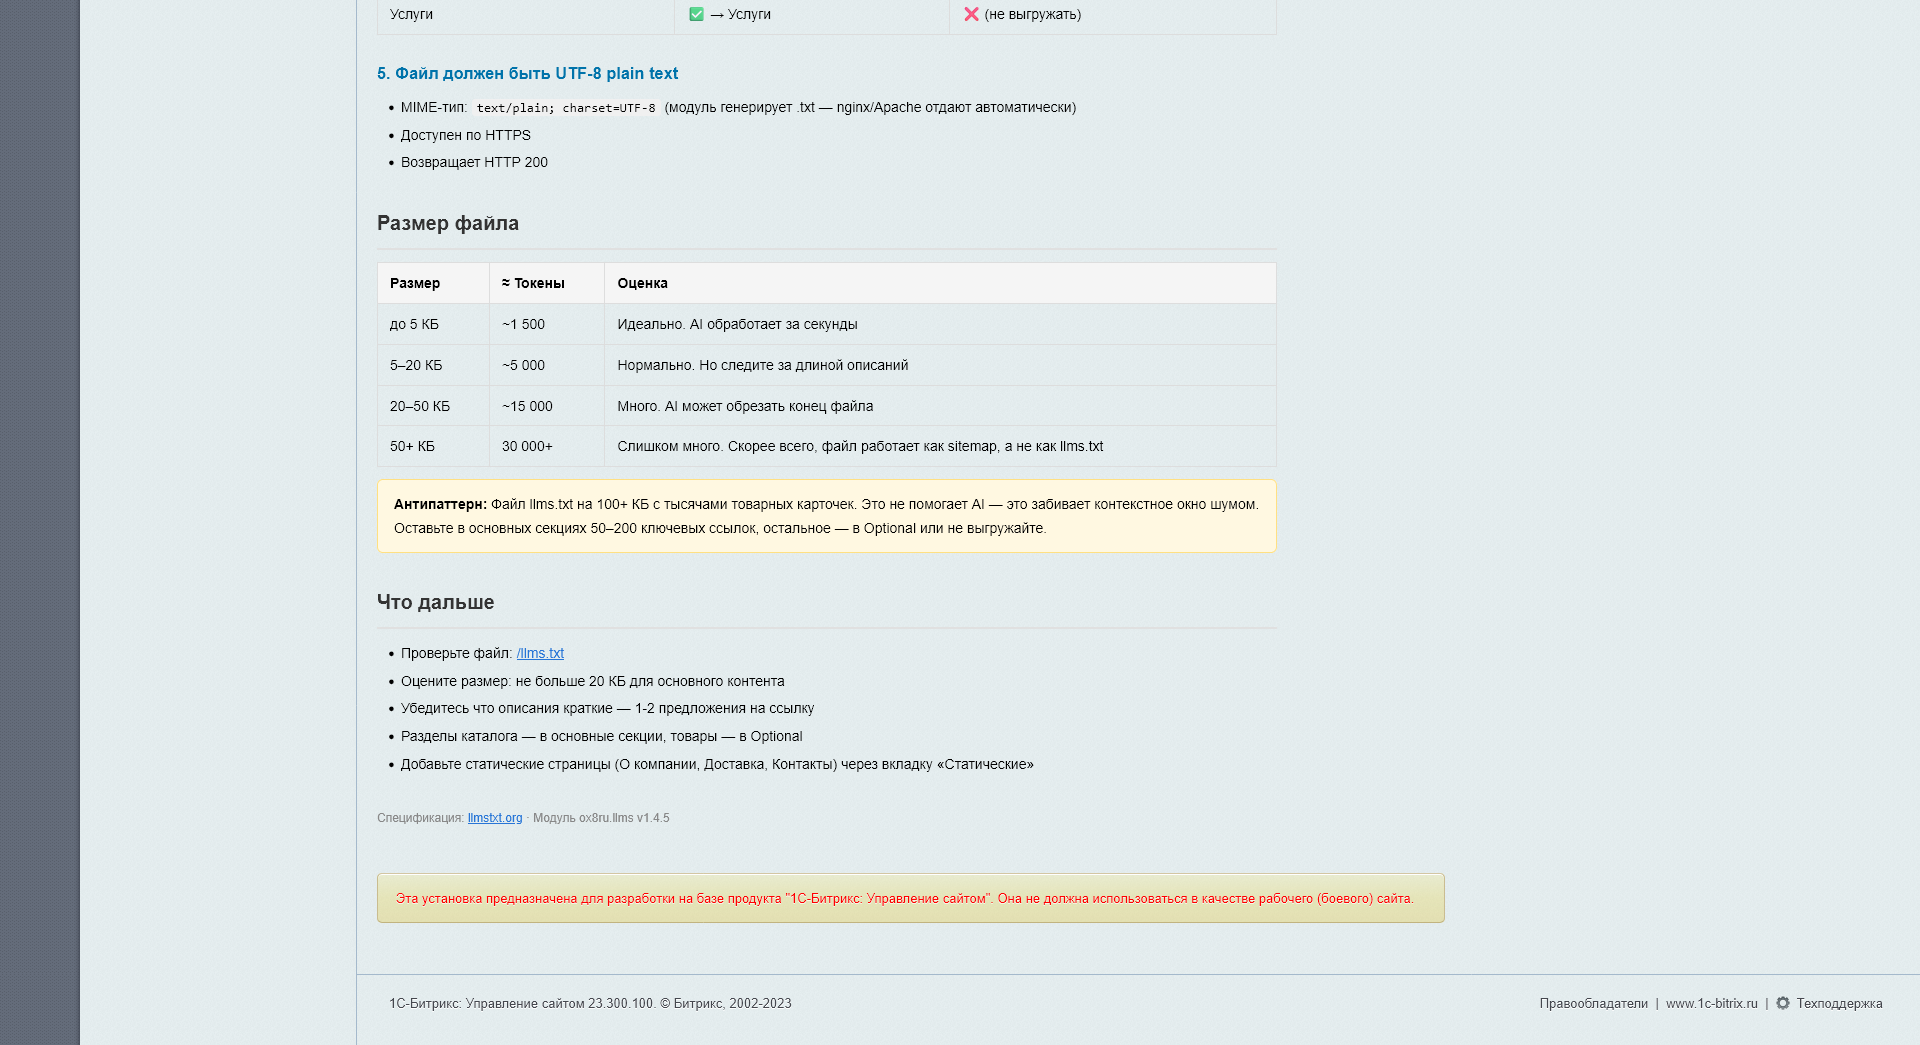Open the /llms.txt link
The width and height of the screenshot is (1920, 1045).
(540, 653)
